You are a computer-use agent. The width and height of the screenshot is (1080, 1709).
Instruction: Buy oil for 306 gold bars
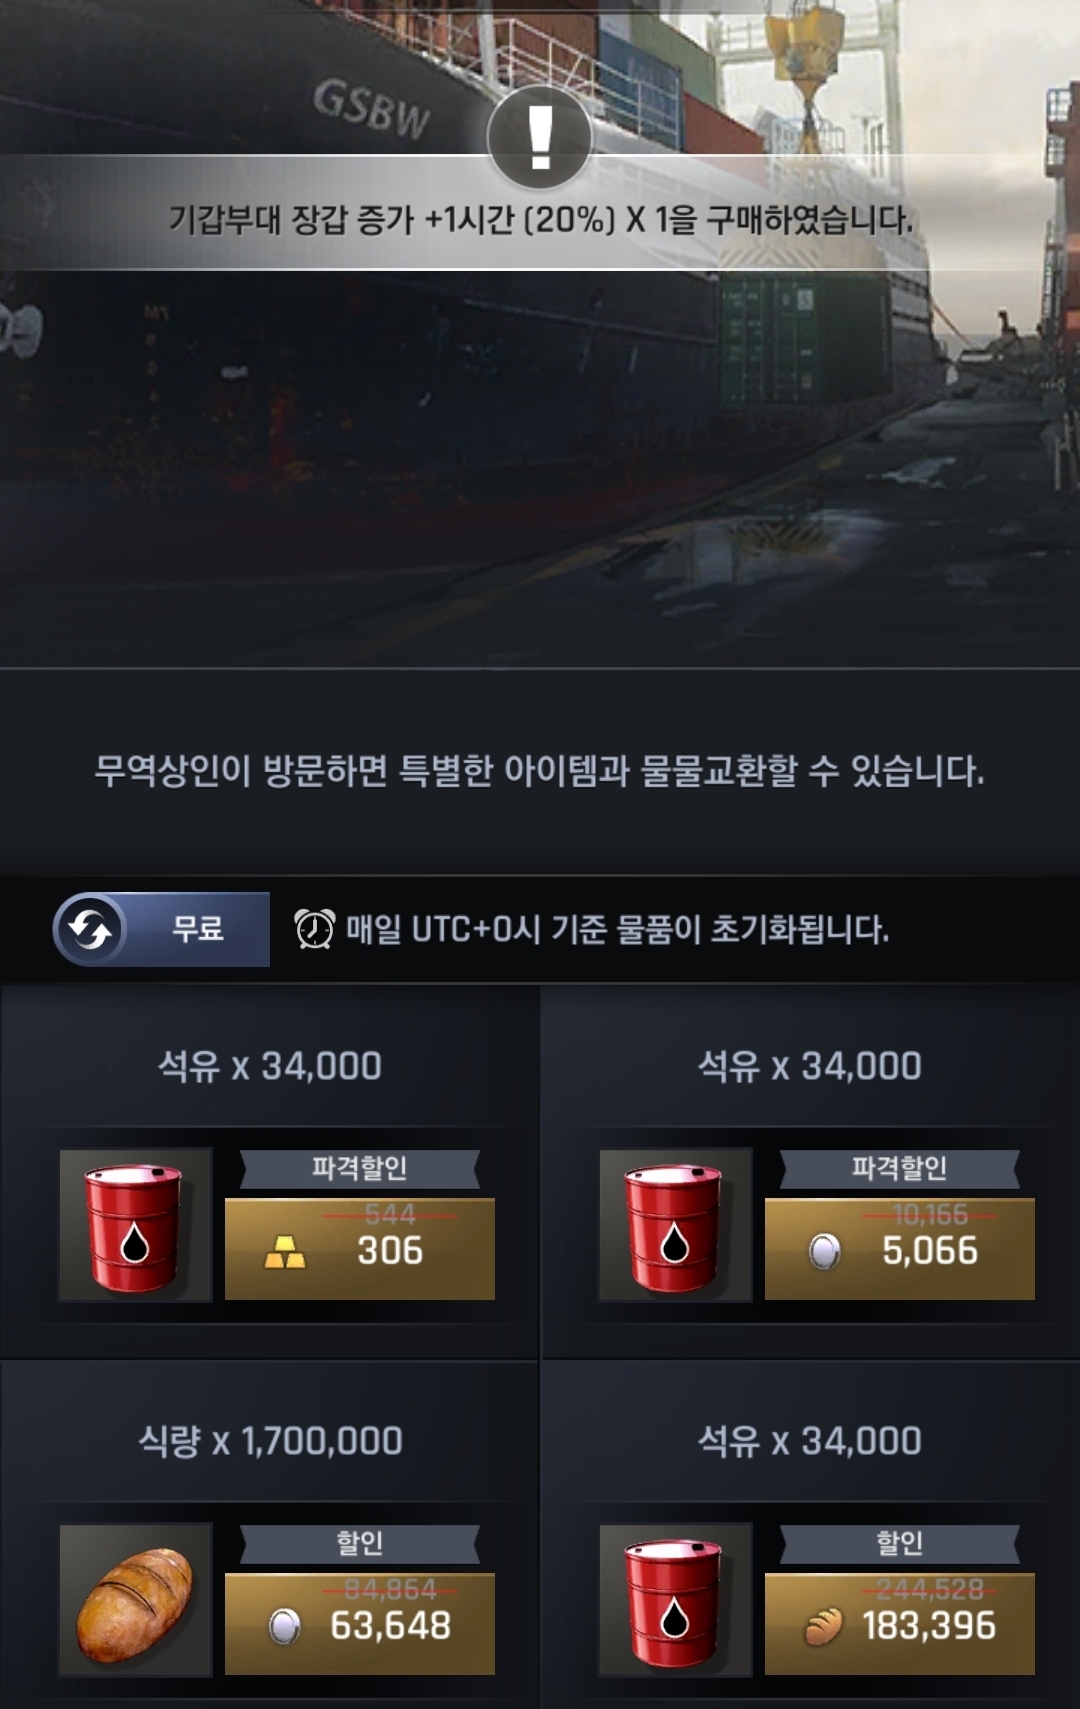[x=360, y=1249]
